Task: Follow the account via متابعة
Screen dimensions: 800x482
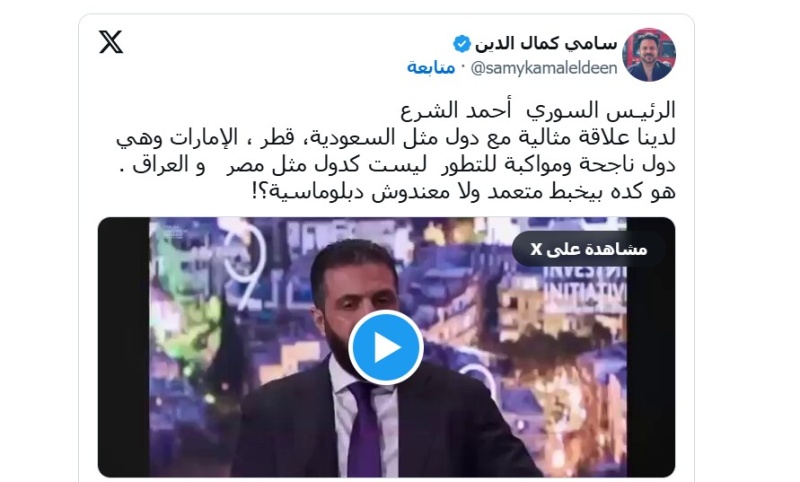Action: pyautogui.click(x=431, y=67)
